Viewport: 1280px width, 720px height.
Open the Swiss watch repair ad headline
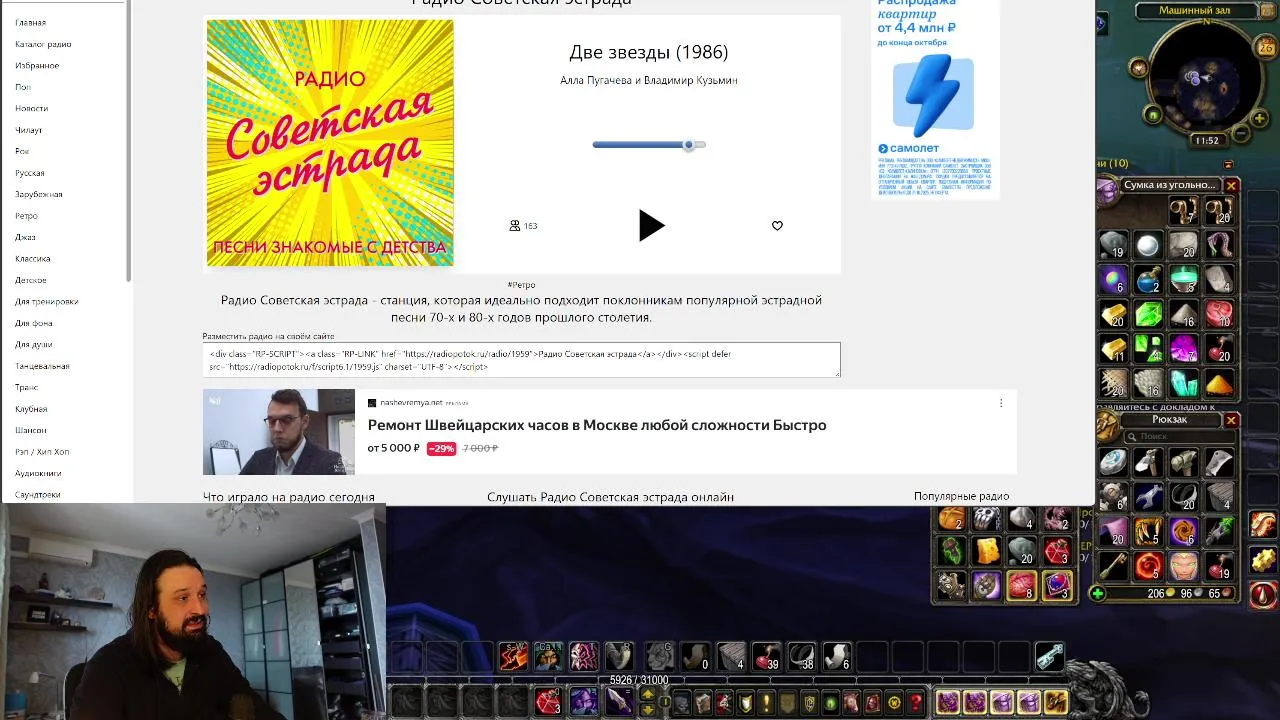[x=597, y=425]
